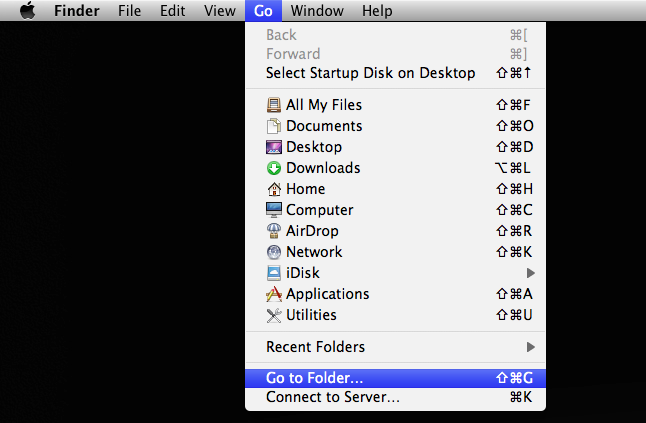
Task: Click the green Downloads arrow icon
Action: (274, 168)
